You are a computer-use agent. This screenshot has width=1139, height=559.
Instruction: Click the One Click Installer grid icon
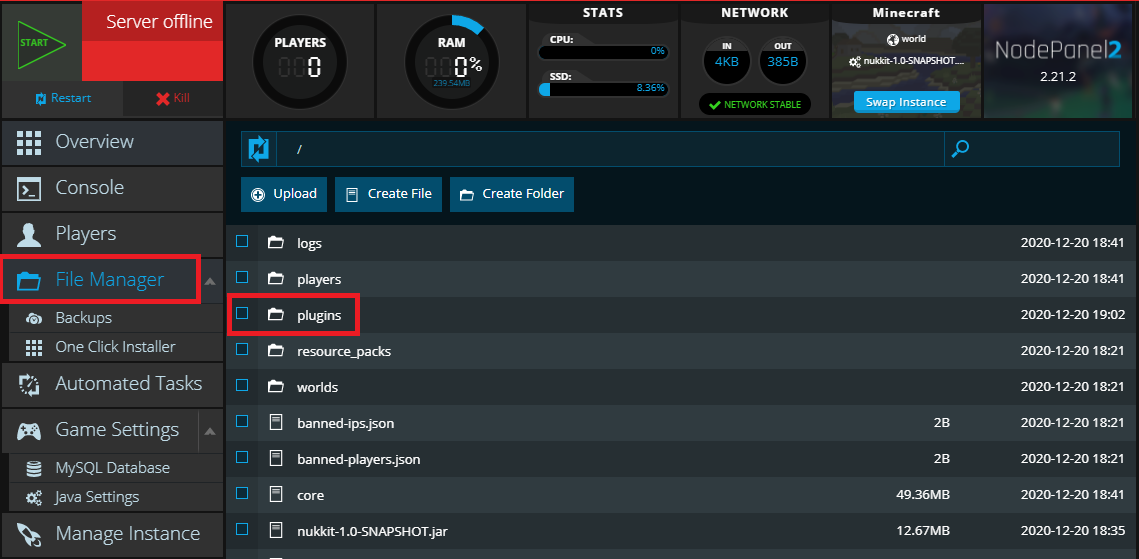click(x=34, y=347)
